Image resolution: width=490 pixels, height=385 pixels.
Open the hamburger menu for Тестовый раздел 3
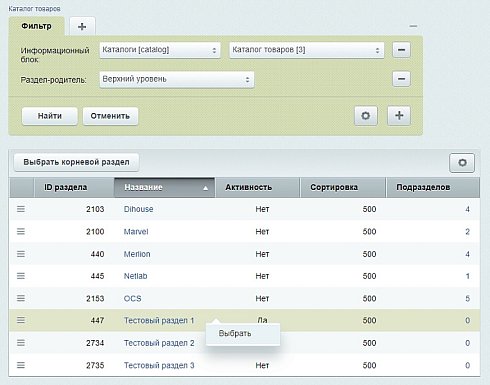coord(21,365)
